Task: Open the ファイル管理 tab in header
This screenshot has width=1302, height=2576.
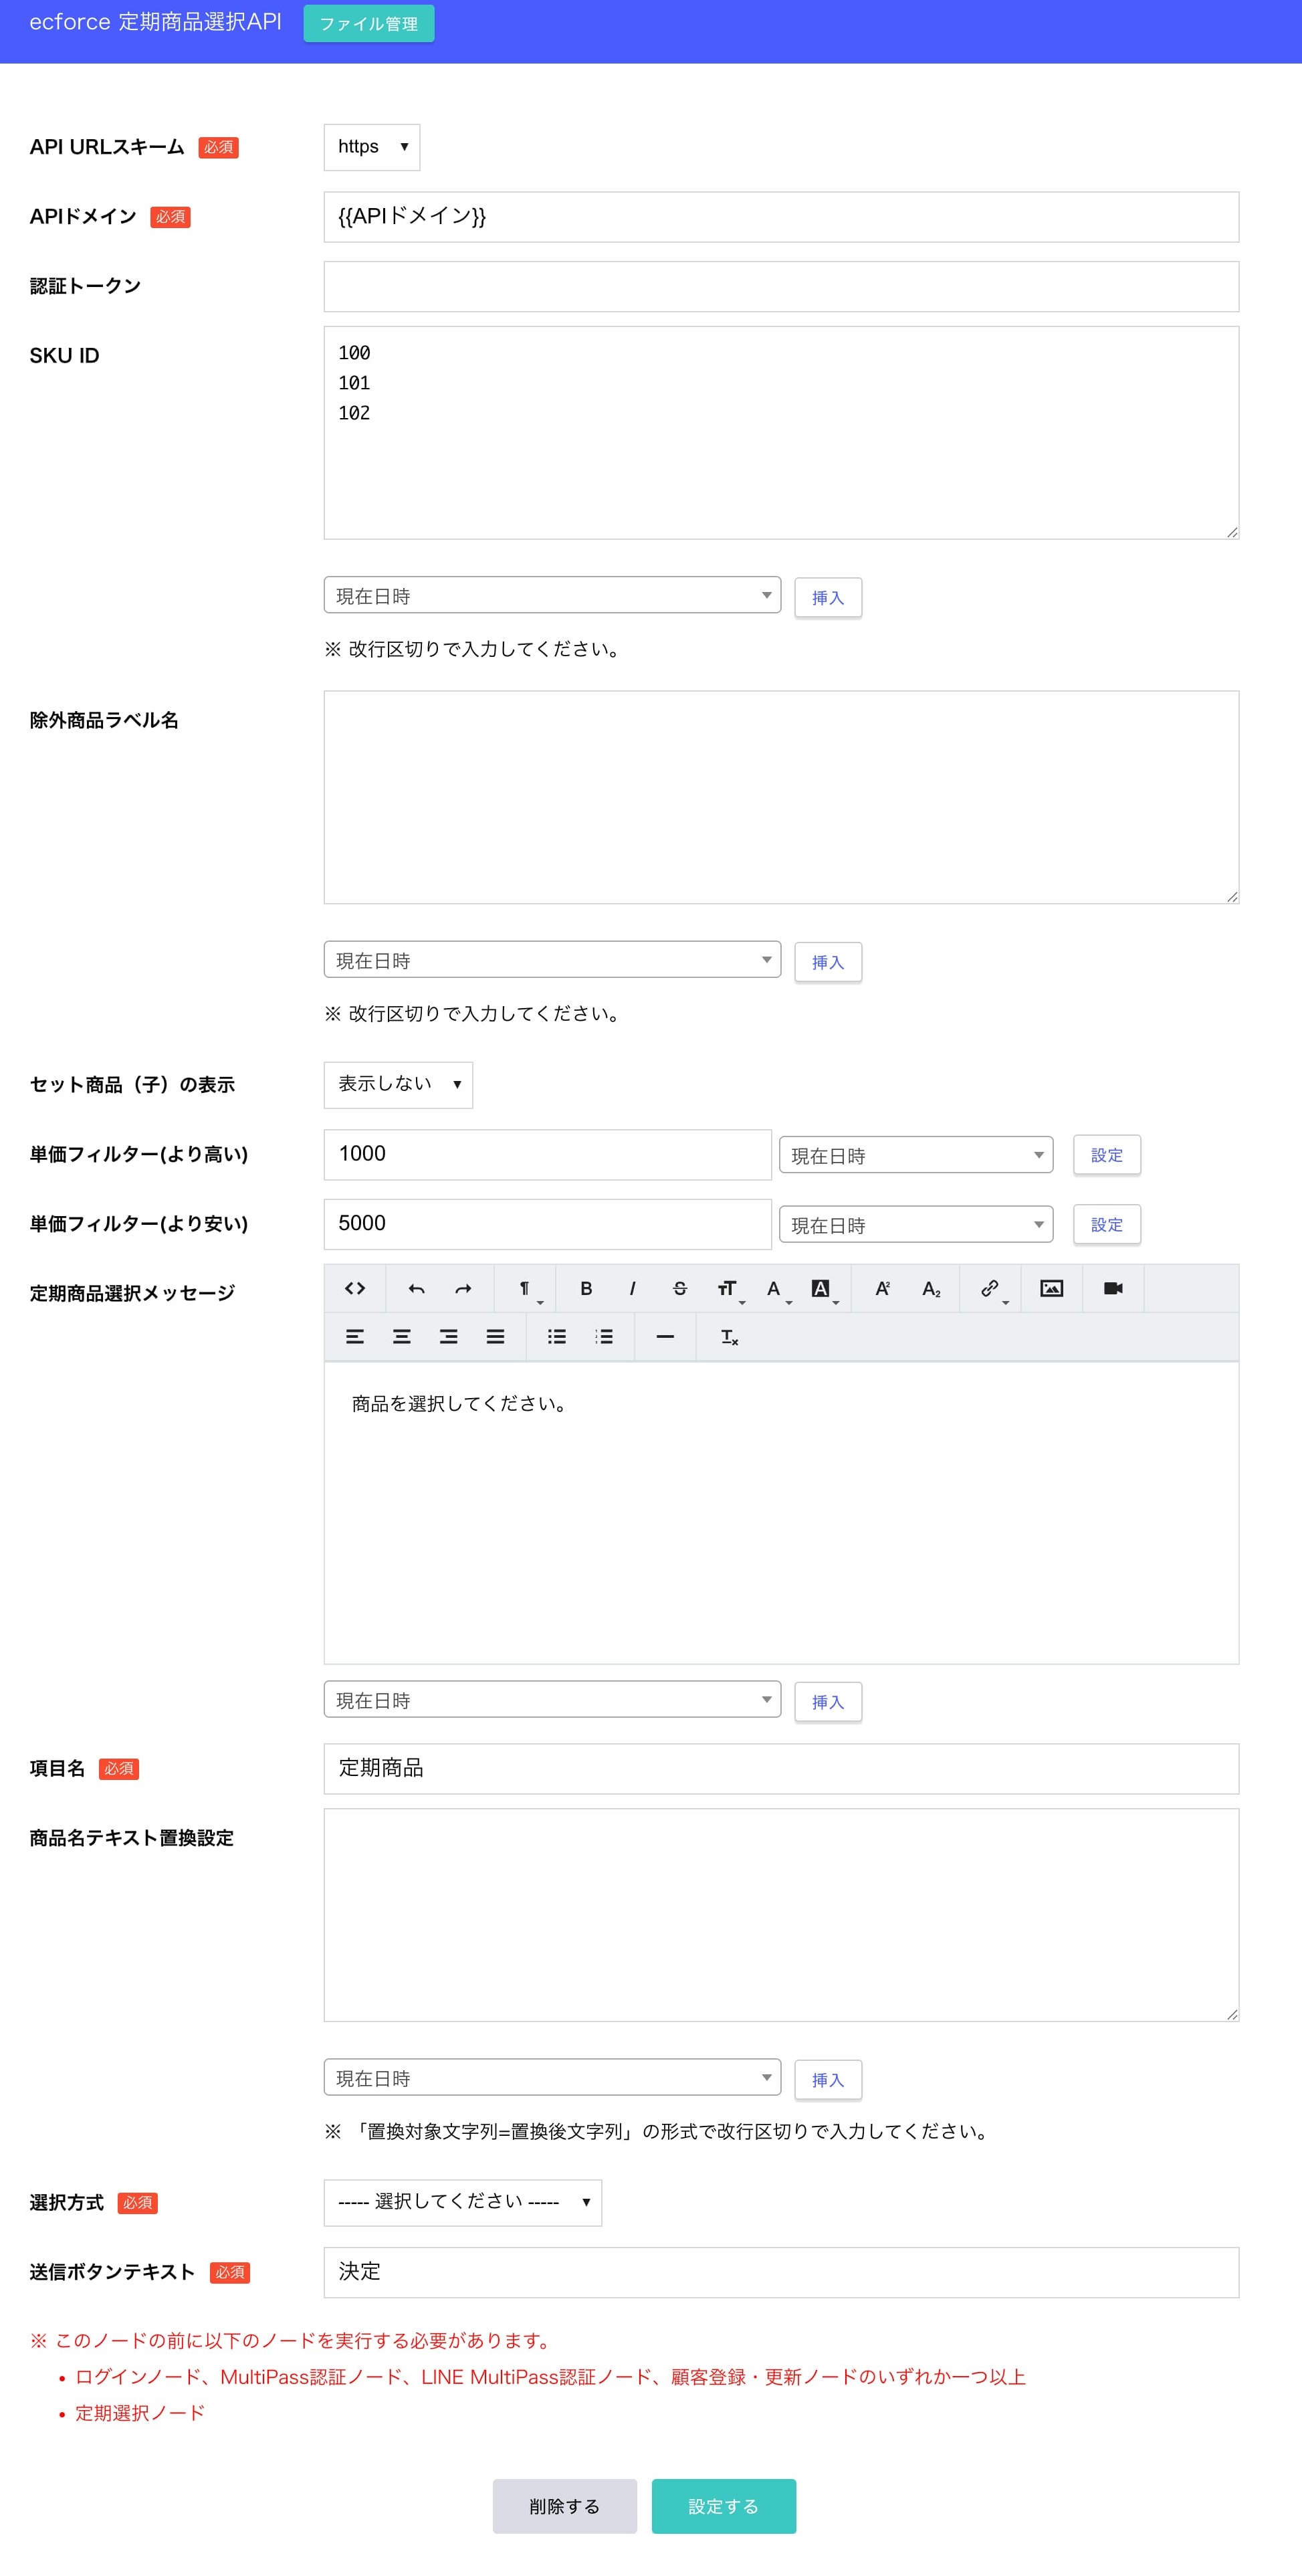Action: [x=369, y=24]
